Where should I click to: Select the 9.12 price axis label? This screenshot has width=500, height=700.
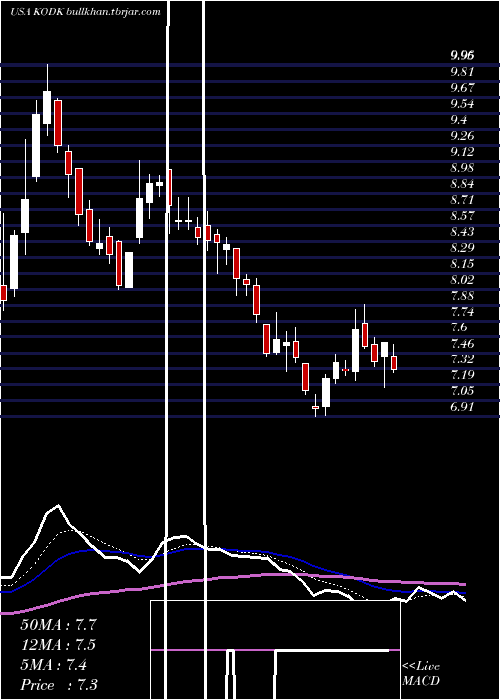462,152
